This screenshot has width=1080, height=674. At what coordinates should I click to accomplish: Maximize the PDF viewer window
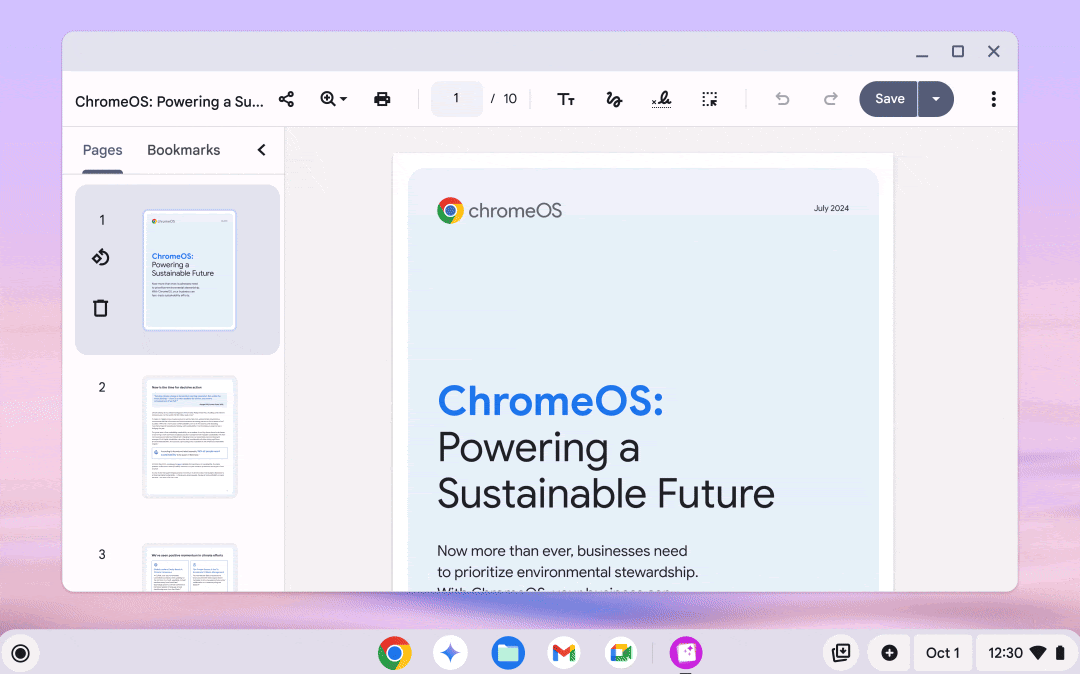957,52
